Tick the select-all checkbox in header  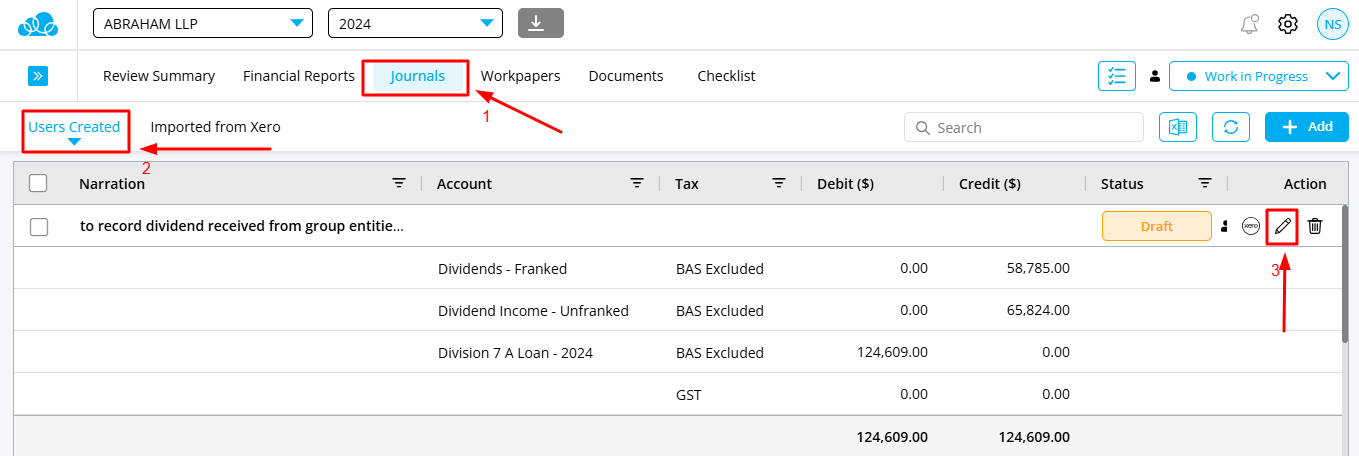[39, 183]
